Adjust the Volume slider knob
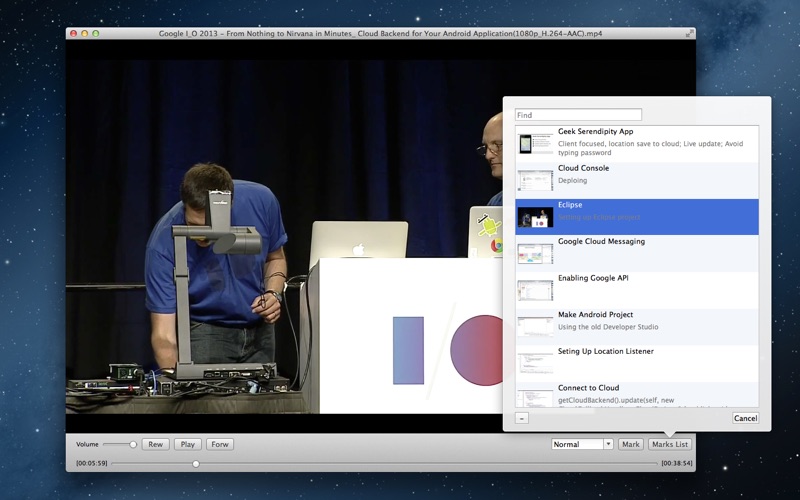The width and height of the screenshot is (800, 500). click(x=133, y=444)
